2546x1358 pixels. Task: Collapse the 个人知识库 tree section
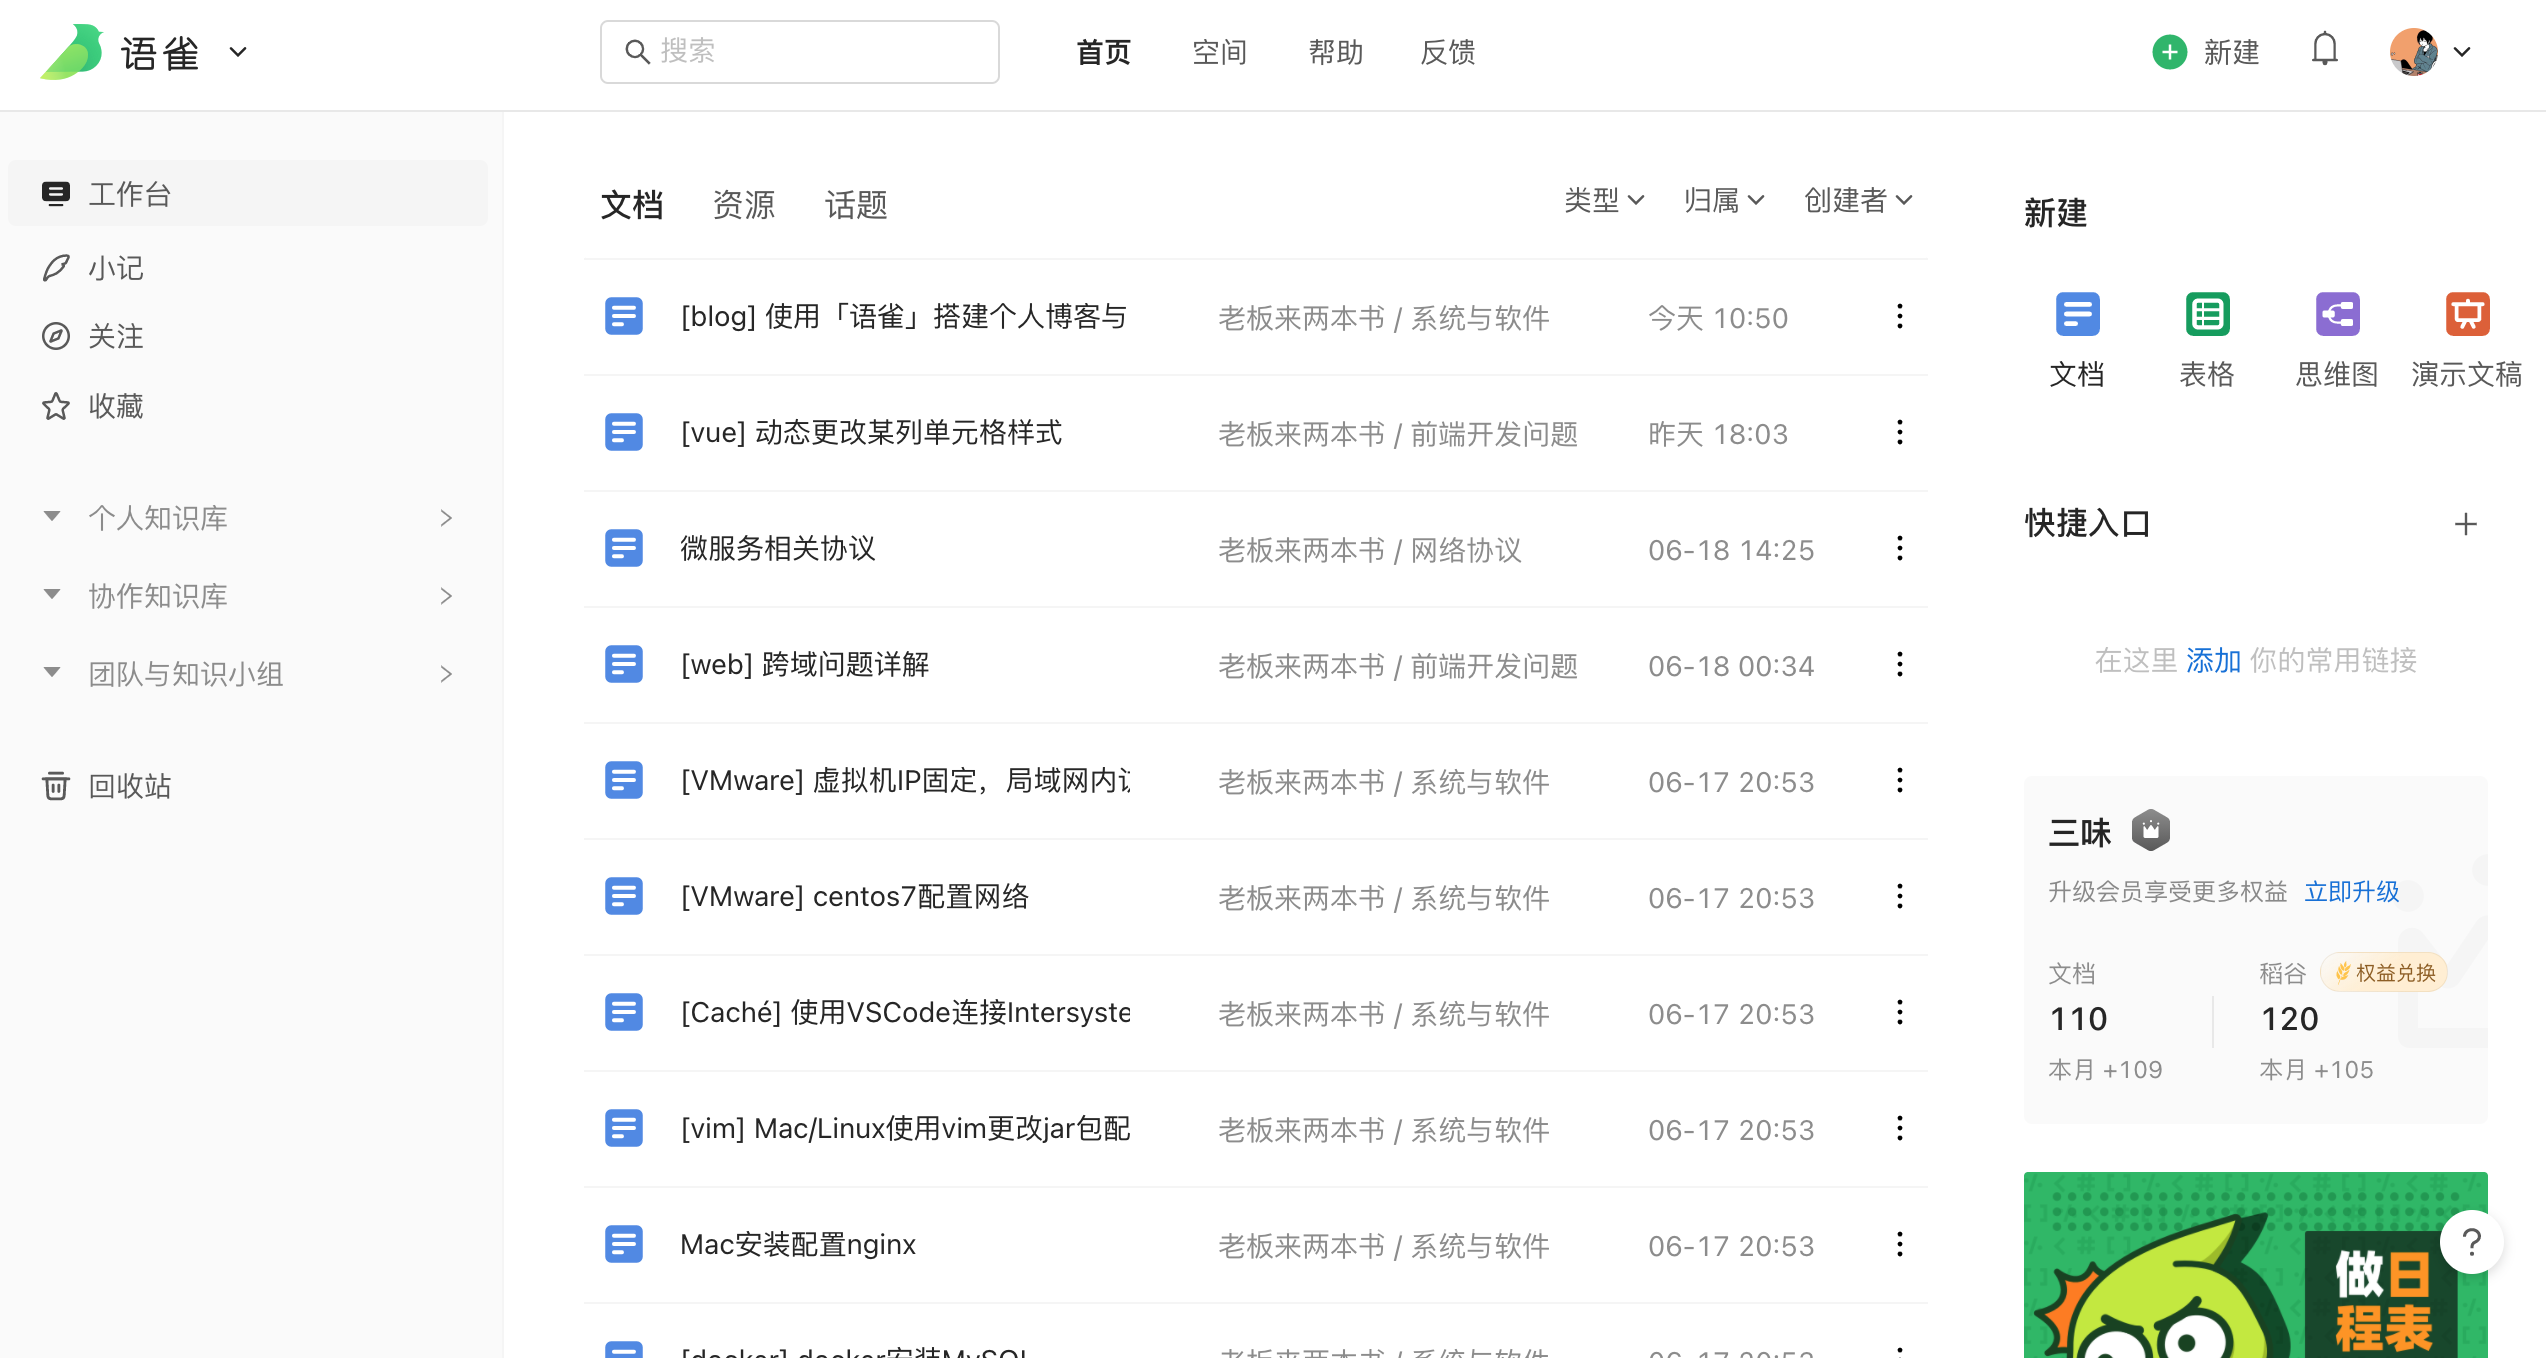pyautogui.click(x=52, y=517)
